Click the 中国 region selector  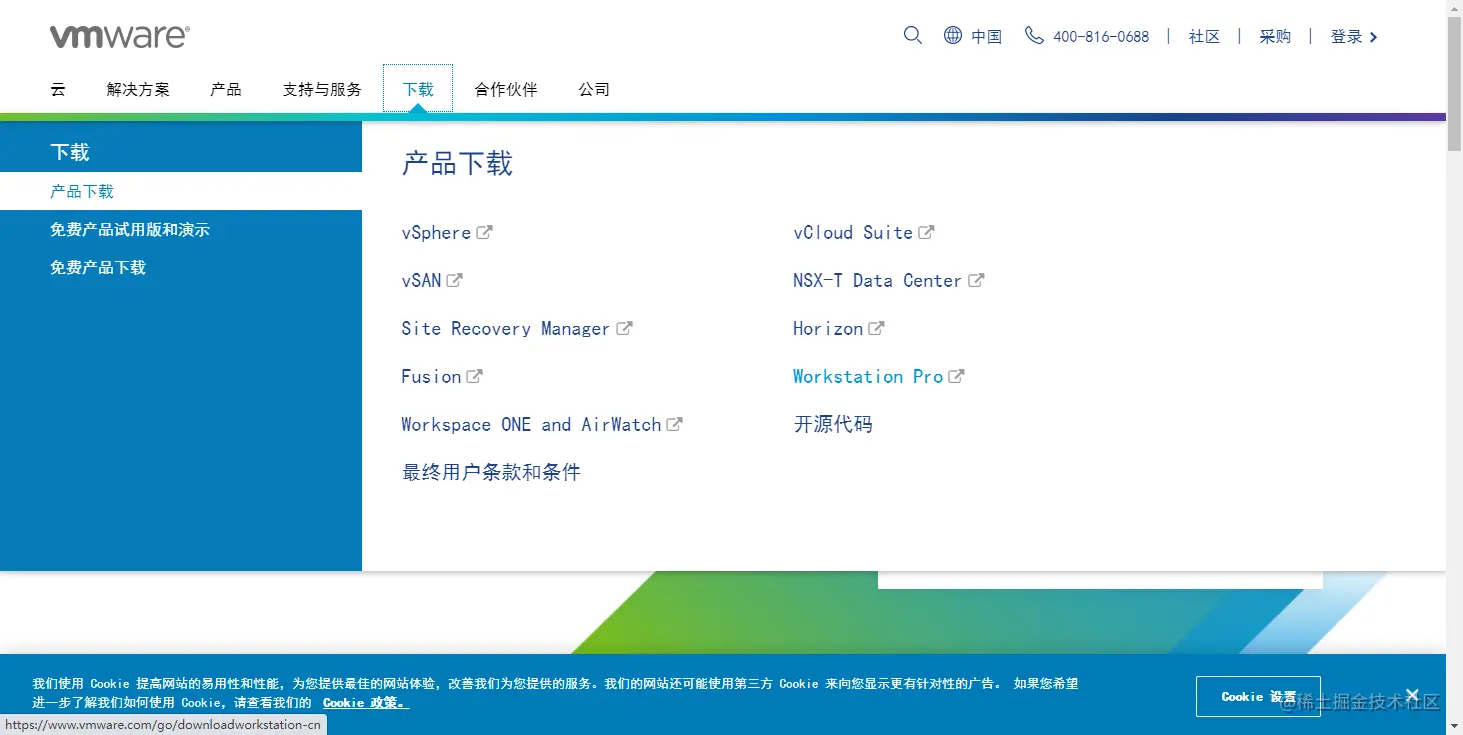click(986, 36)
